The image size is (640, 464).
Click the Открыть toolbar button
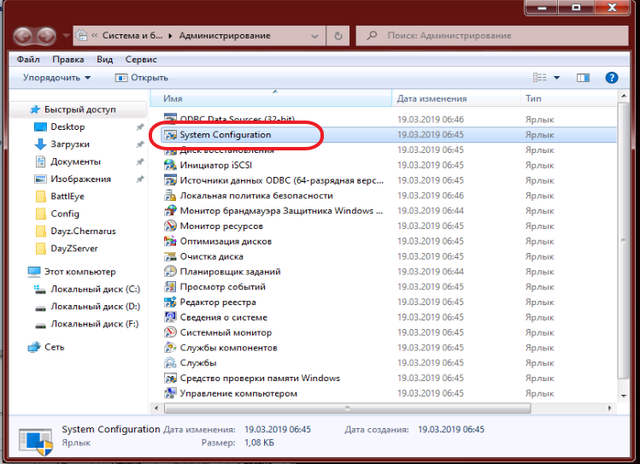point(142,78)
